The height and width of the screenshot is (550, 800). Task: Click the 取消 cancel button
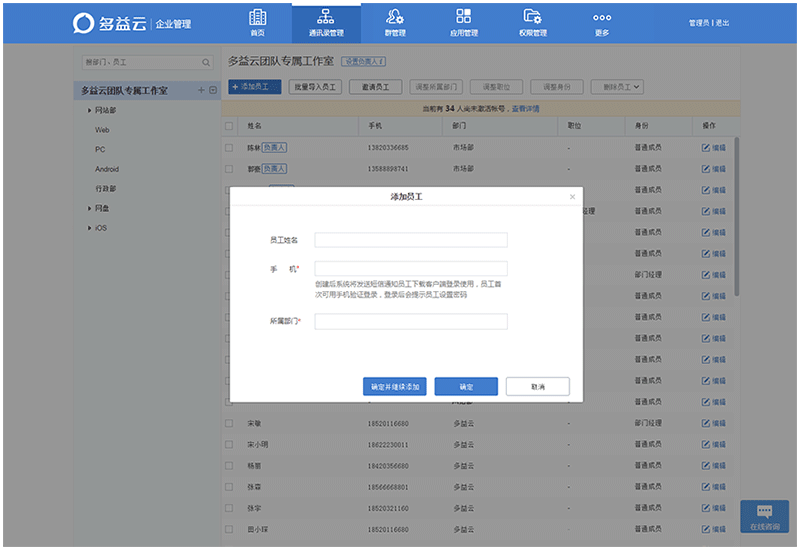(538, 387)
